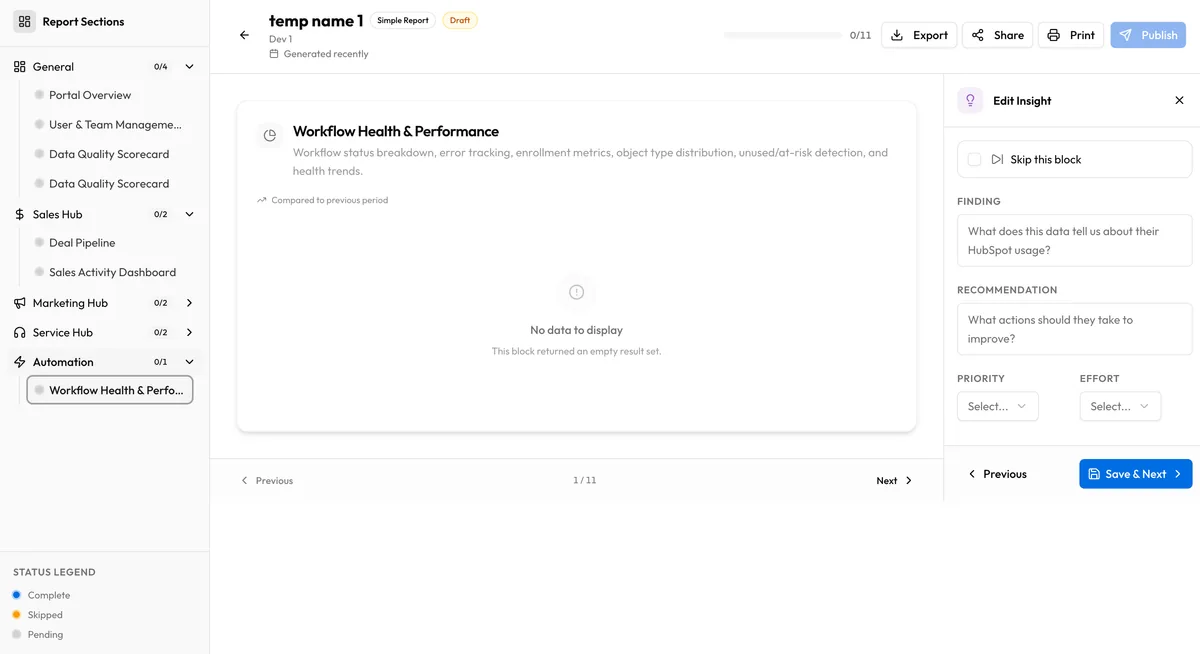This screenshot has width=1200, height=654.
Task: Open the Priority Select dropdown
Action: click(997, 406)
